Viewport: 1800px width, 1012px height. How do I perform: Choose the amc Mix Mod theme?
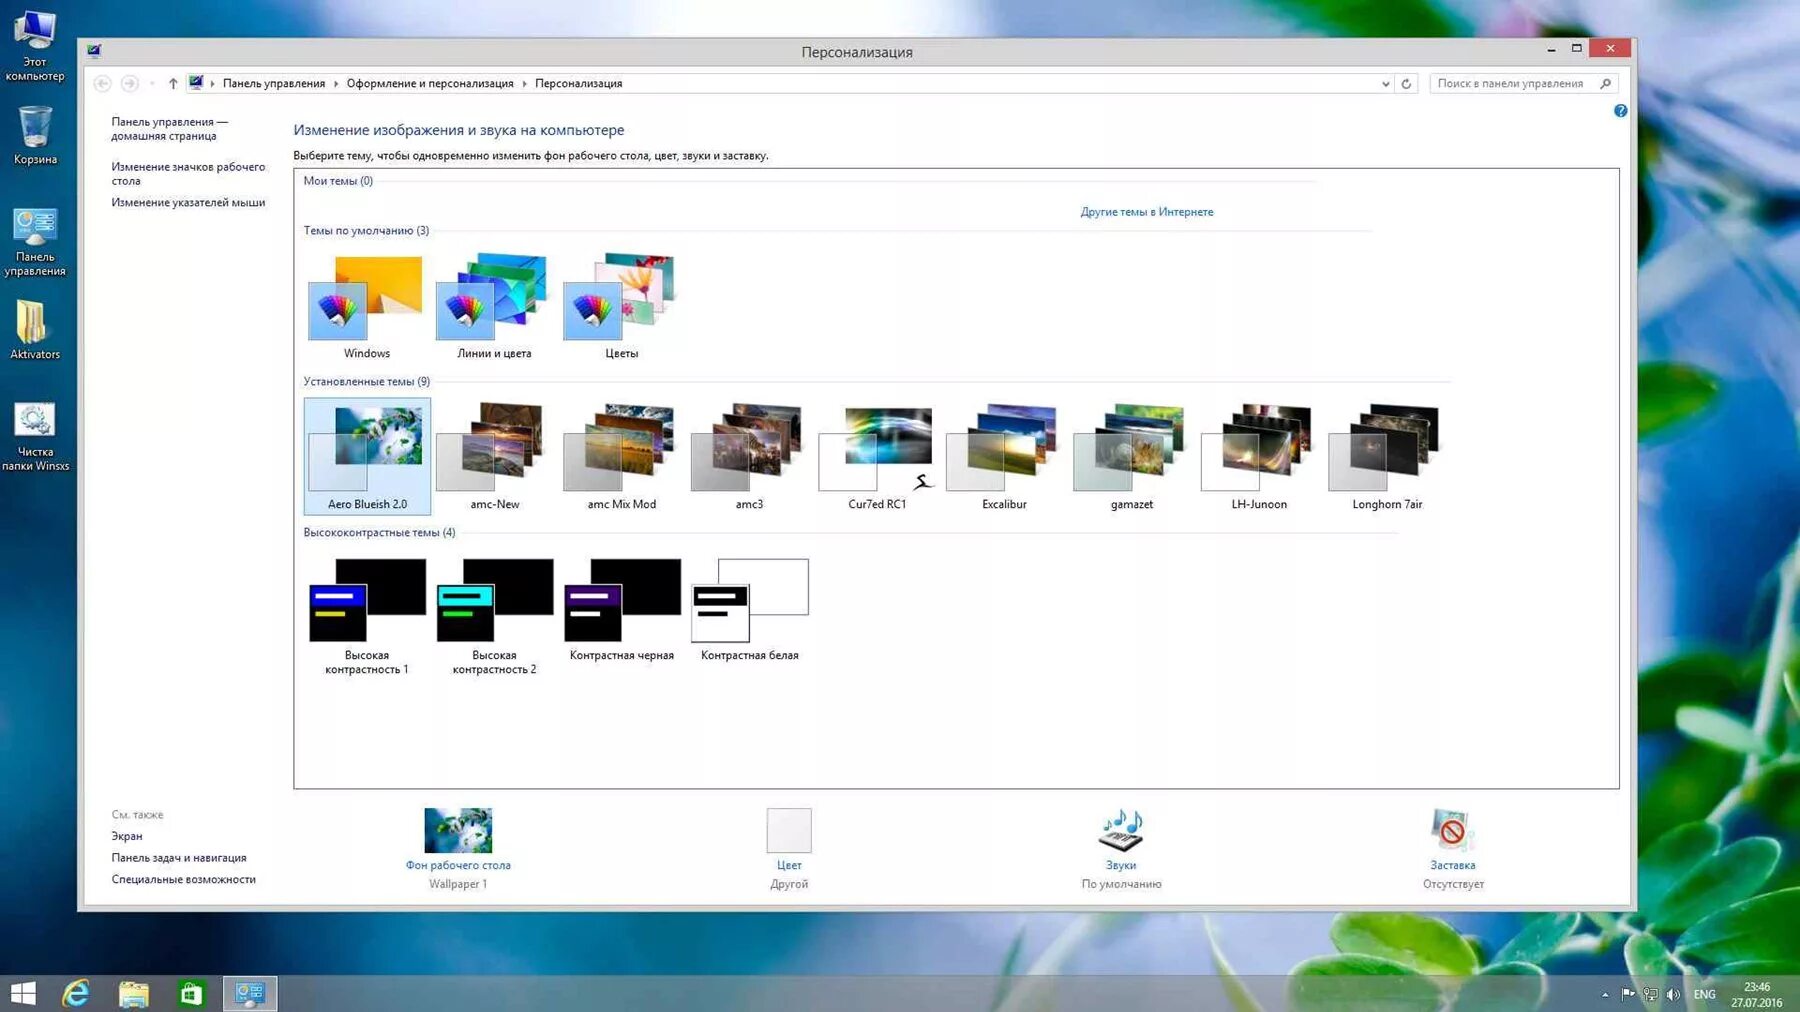(x=621, y=456)
